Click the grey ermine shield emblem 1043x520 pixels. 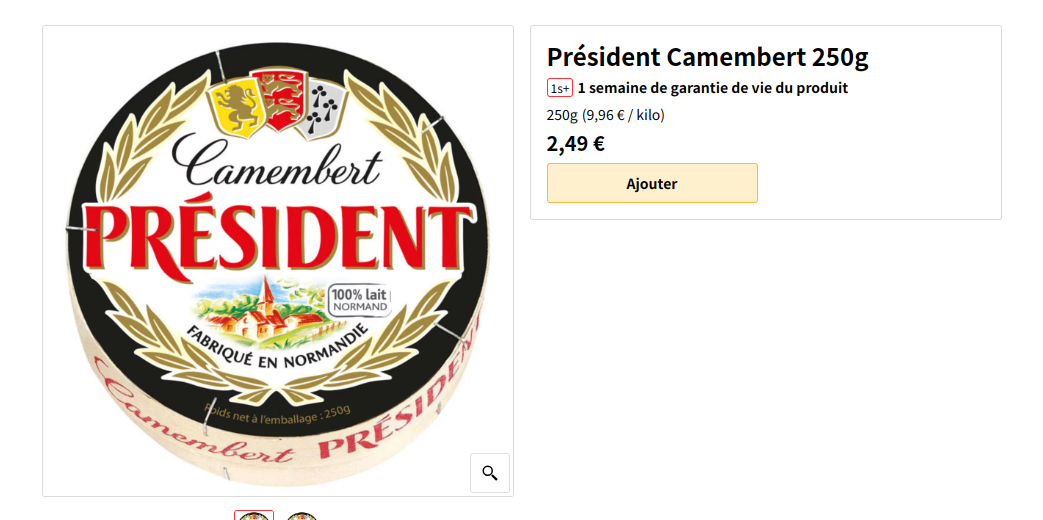point(323,110)
